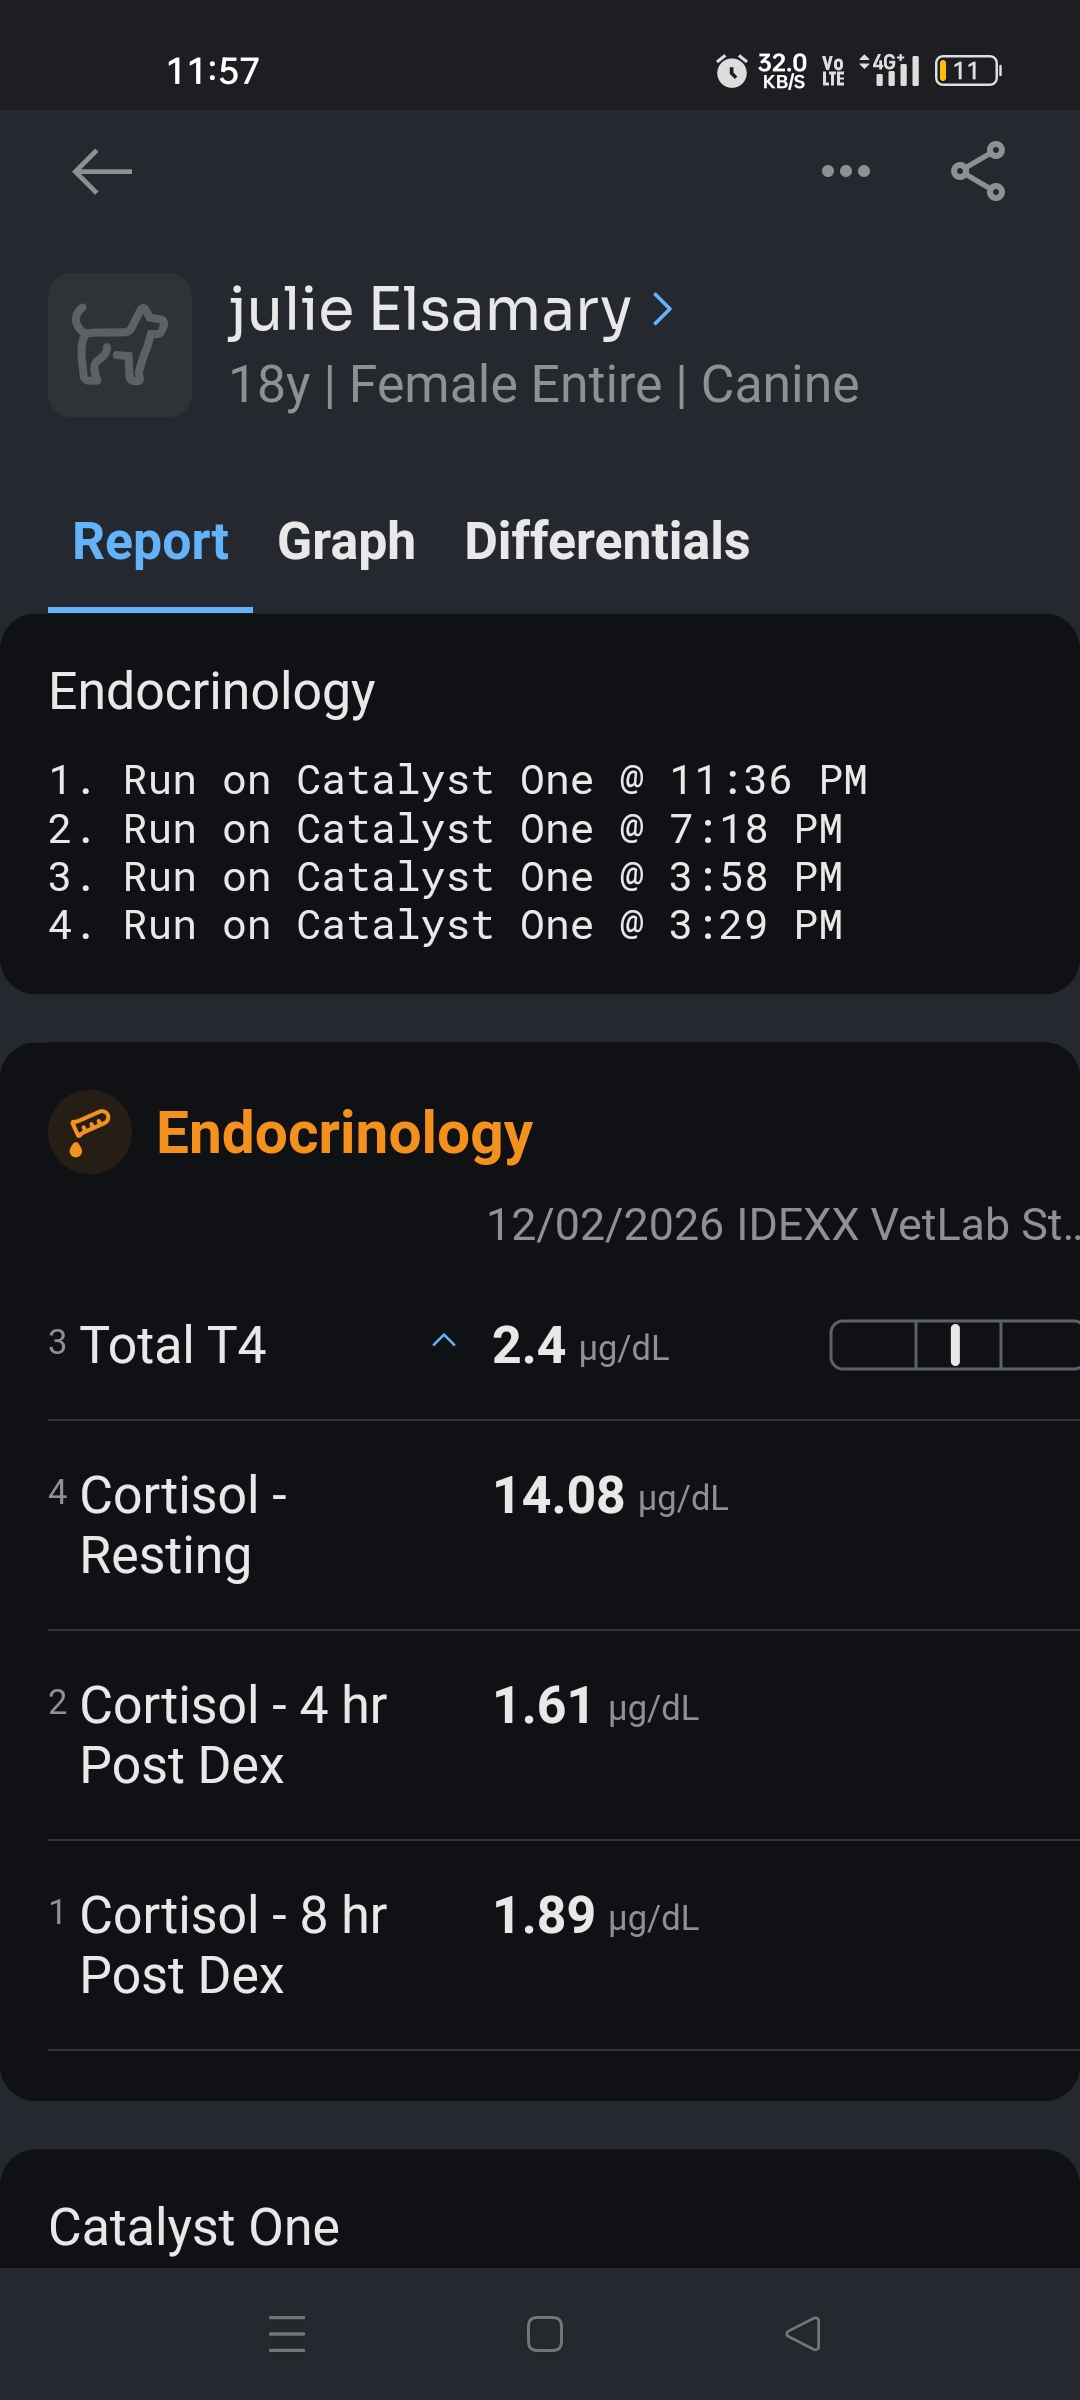
Task: Select the Cortisol - Resting result row
Action: pyautogui.click(x=540, y=1525)
